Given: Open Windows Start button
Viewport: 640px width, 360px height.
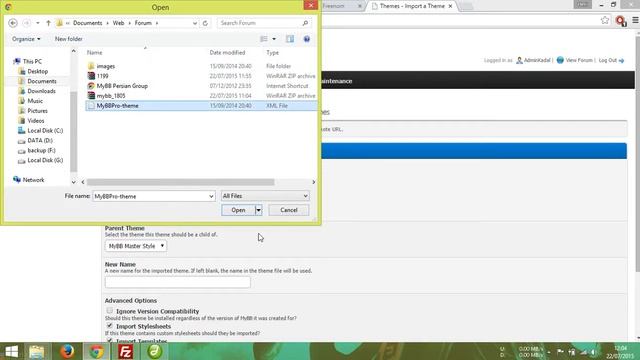Looking at the screenshot, I should tap(11, 351).
